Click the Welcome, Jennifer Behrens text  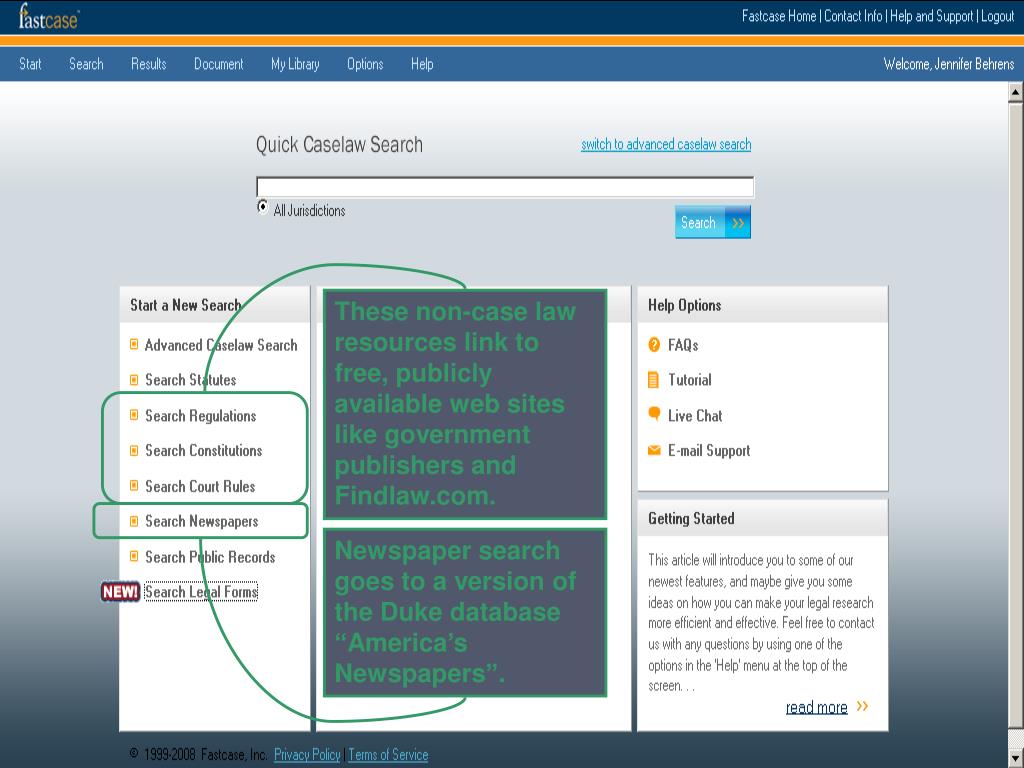pyautogui.click(x=949, y=64)
